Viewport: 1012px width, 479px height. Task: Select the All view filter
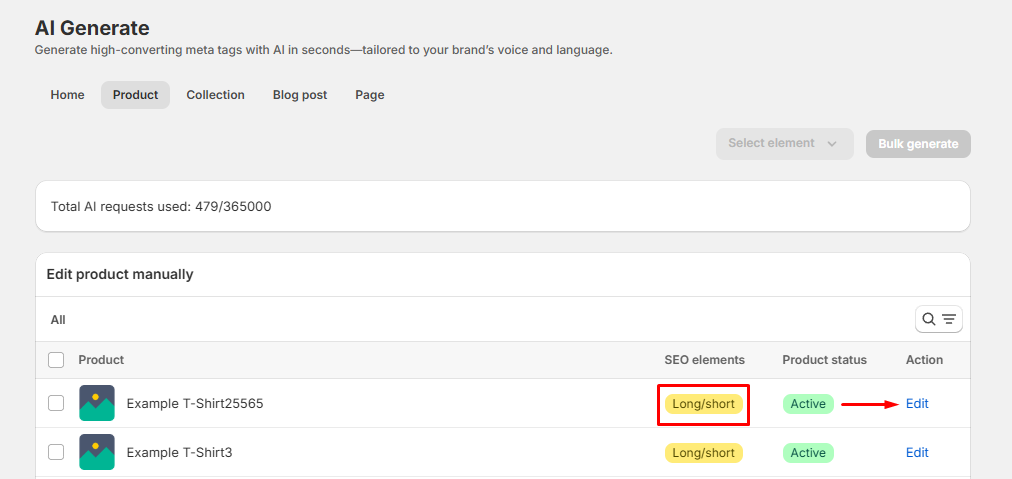58,320
